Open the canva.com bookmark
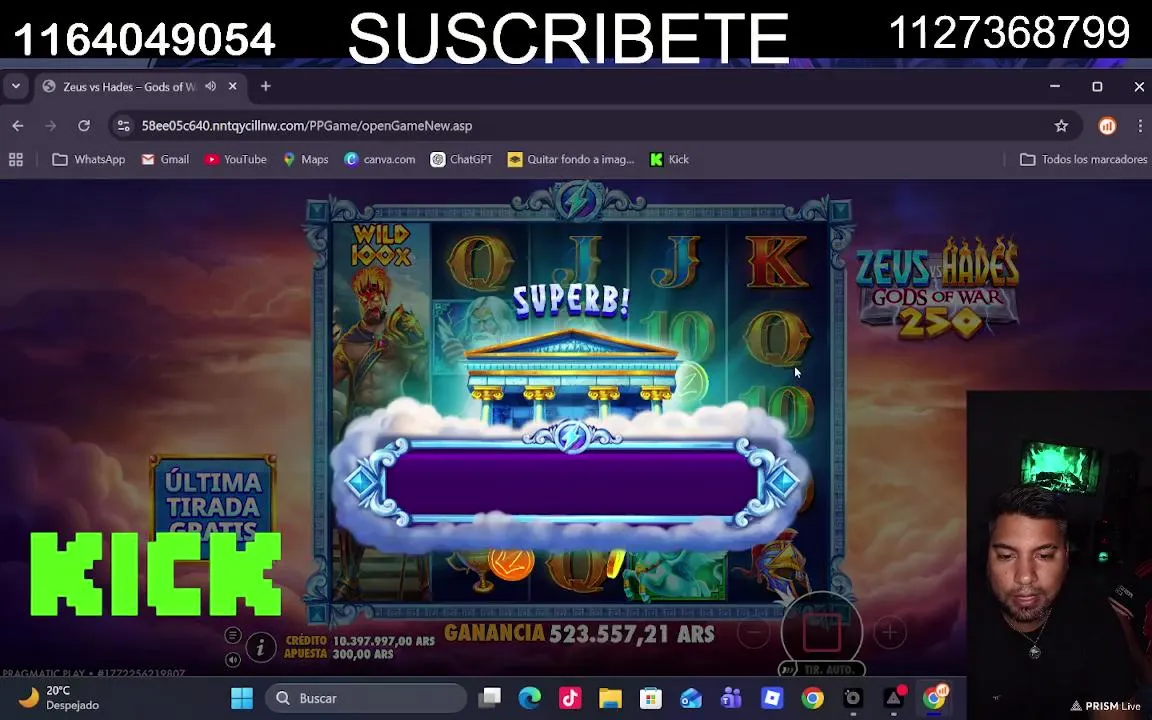Screen dimensions: 1152x720 (x=380, y=159)
